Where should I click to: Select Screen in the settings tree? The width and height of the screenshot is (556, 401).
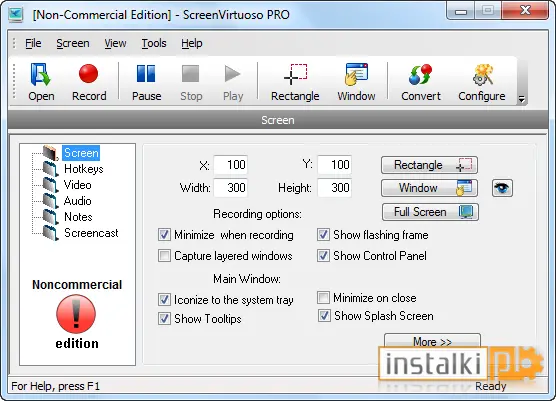[x=81, y=153]
